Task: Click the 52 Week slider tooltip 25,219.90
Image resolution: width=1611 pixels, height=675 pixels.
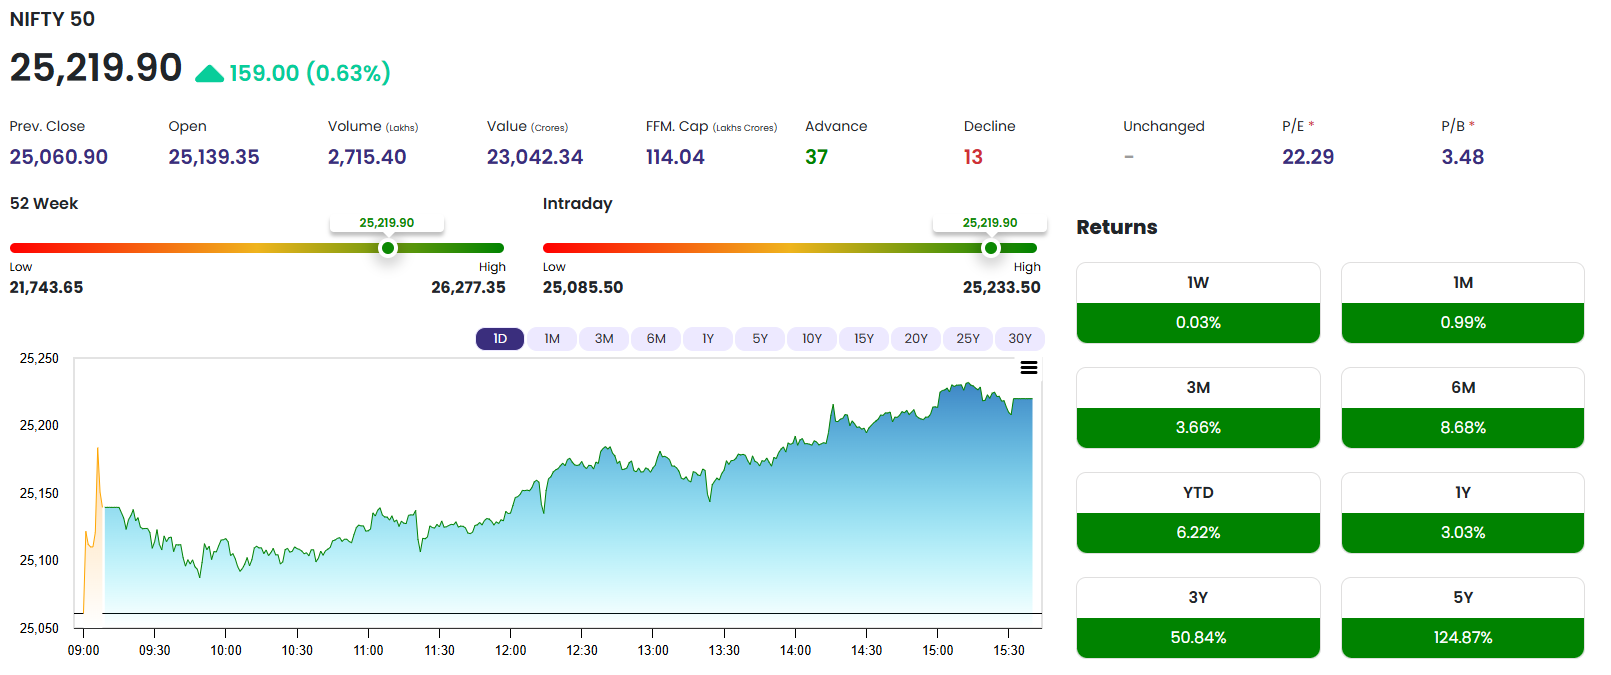Action: pyautogui.click(x=387, y=223)
